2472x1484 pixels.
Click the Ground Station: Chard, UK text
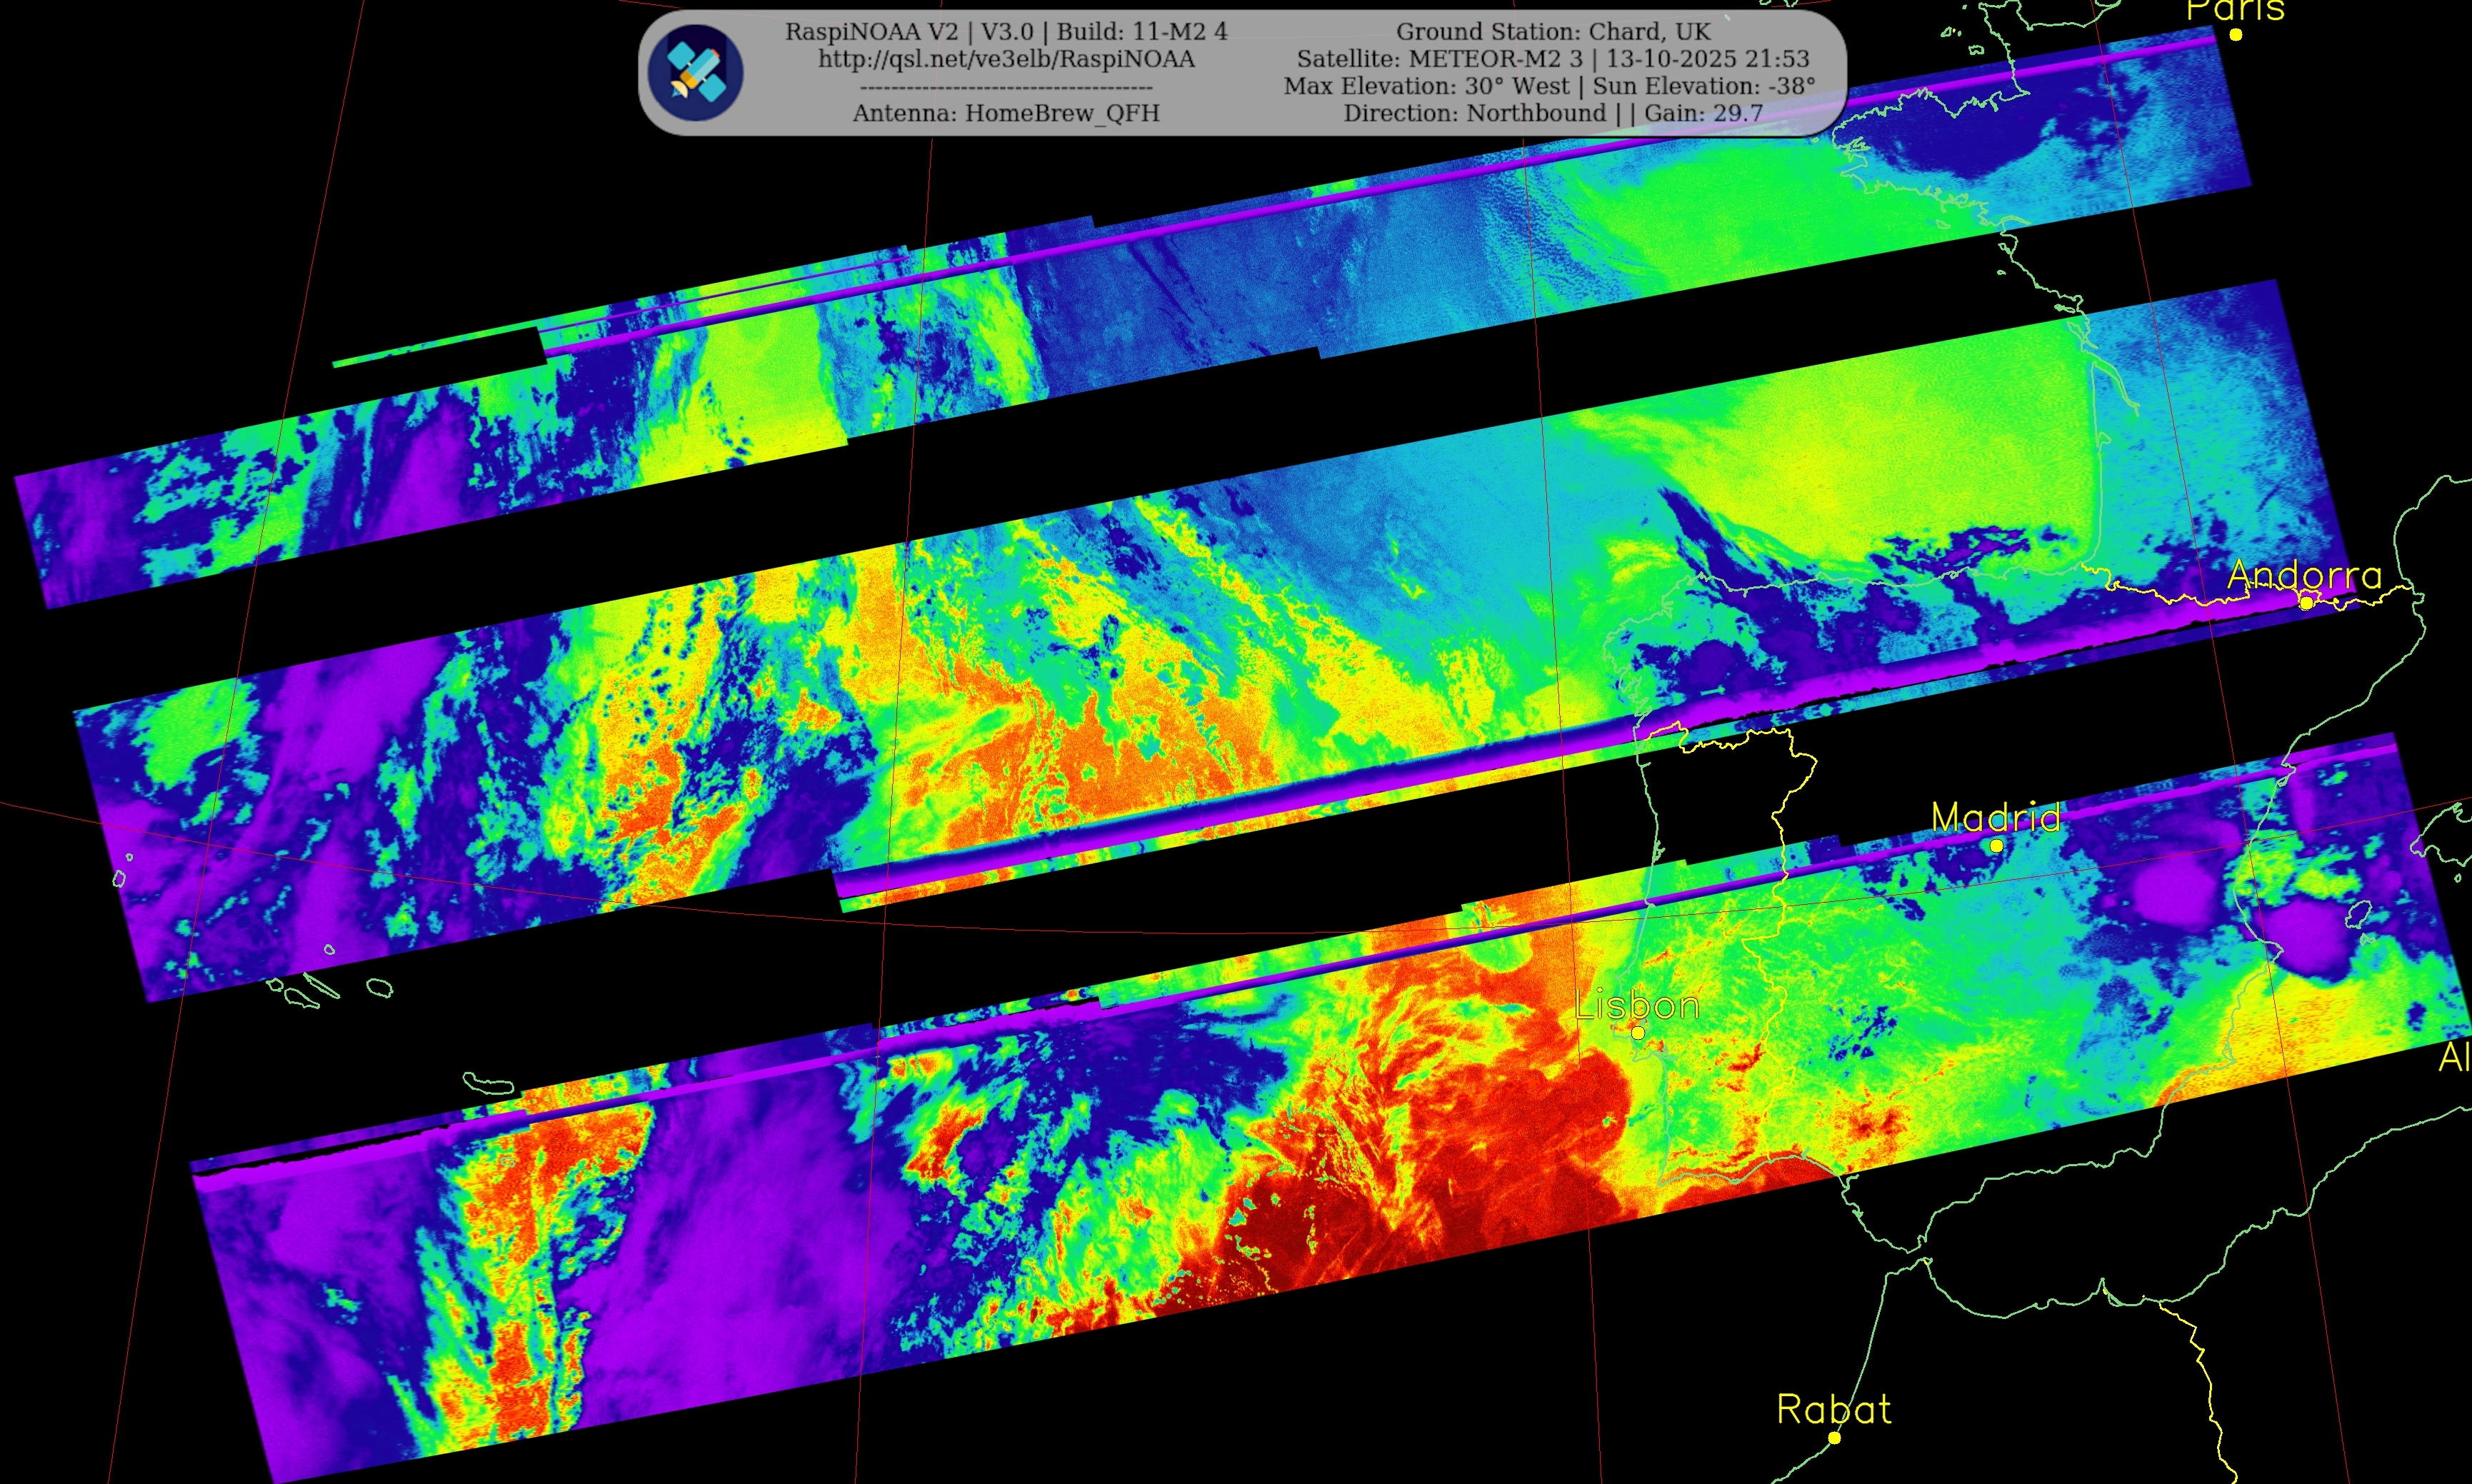click(1553, 32)
